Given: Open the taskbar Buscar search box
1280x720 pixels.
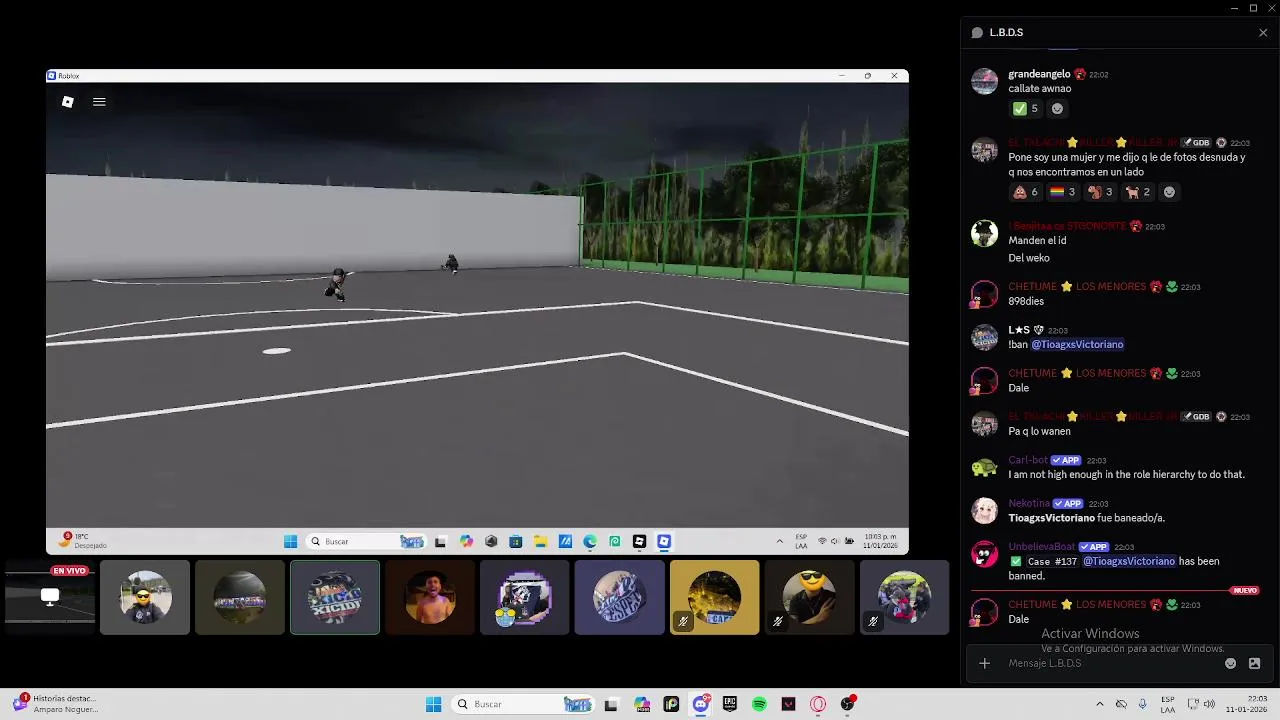Looking at the screenshot, I should pos(521,704).
